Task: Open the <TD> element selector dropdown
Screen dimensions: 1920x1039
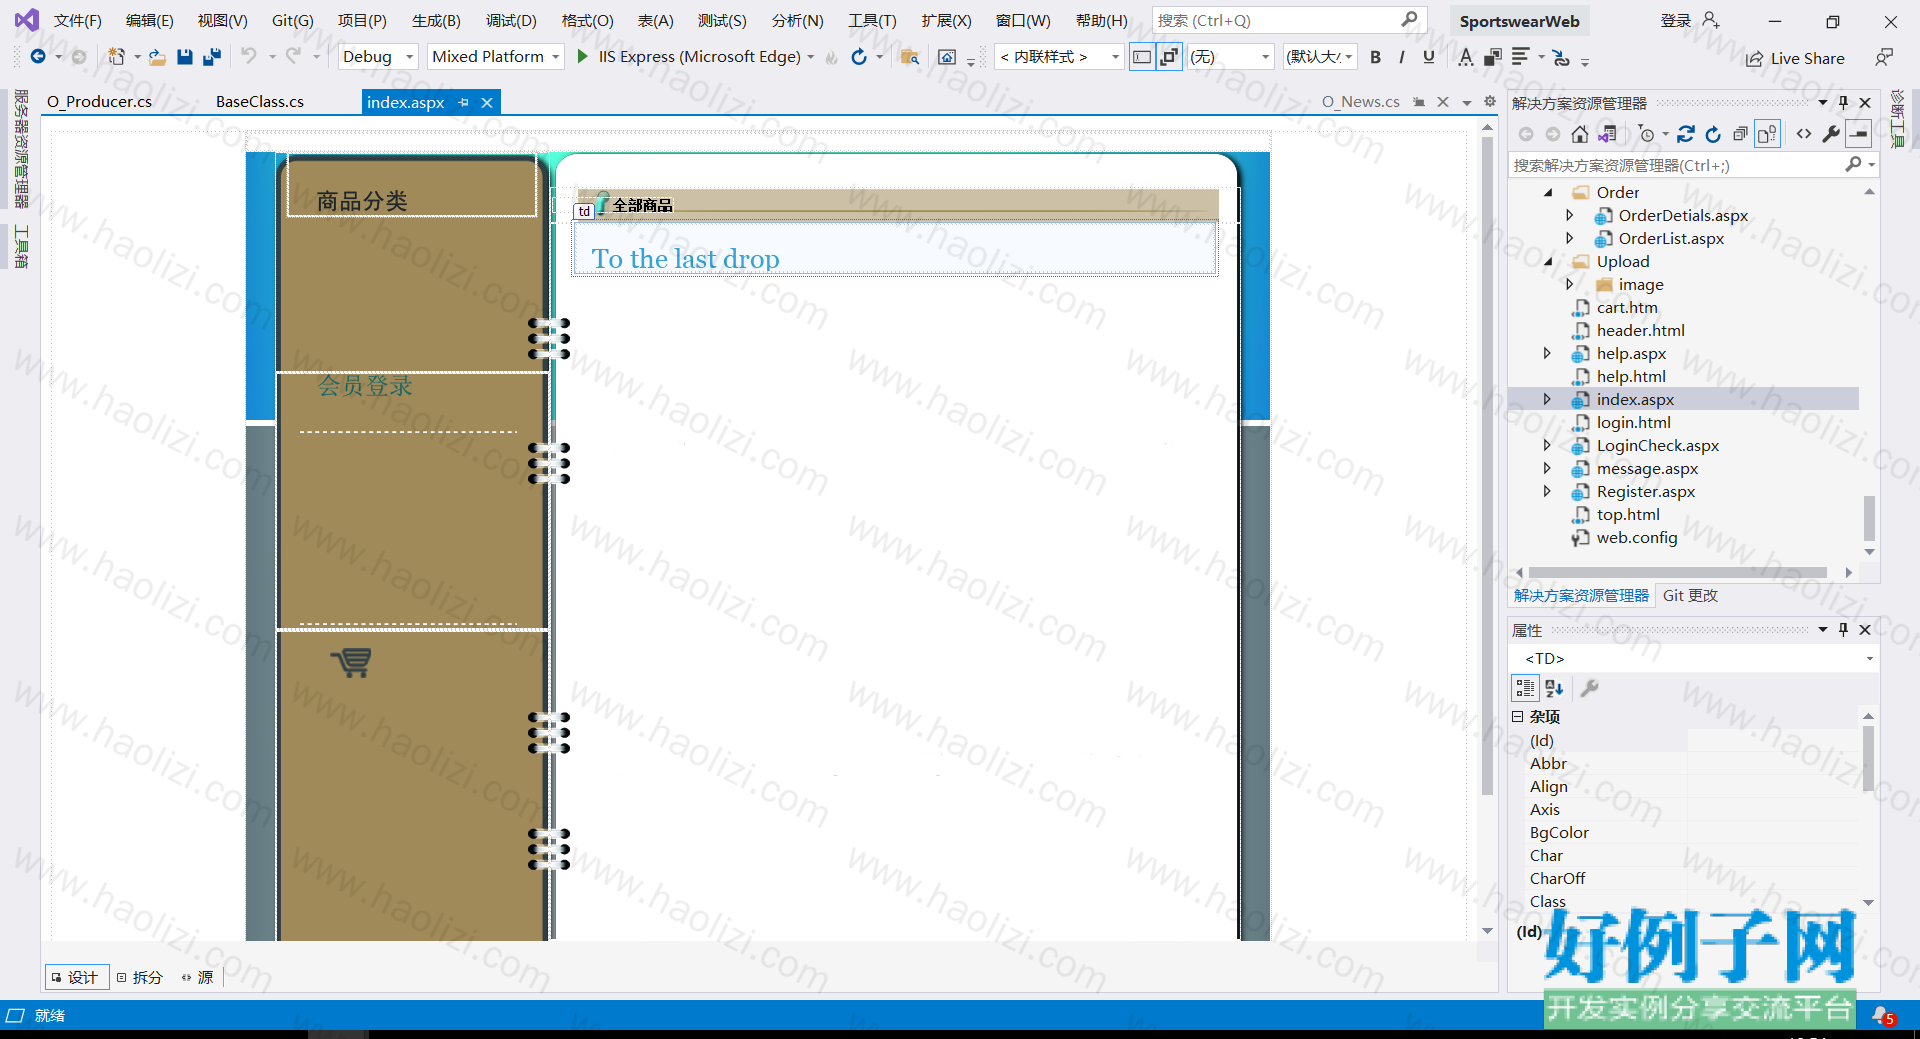Action: click(x=1869, y=659)
